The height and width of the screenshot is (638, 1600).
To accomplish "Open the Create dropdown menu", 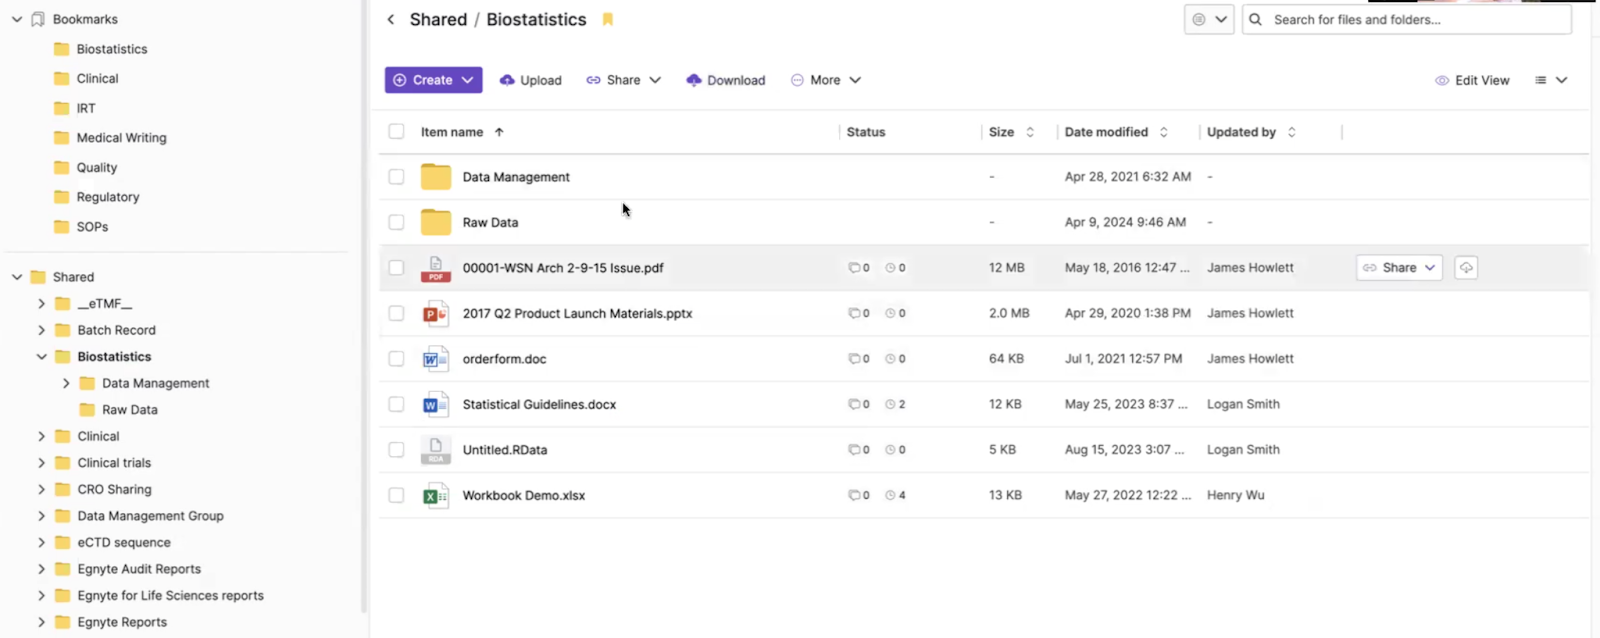I will point(433,80).
